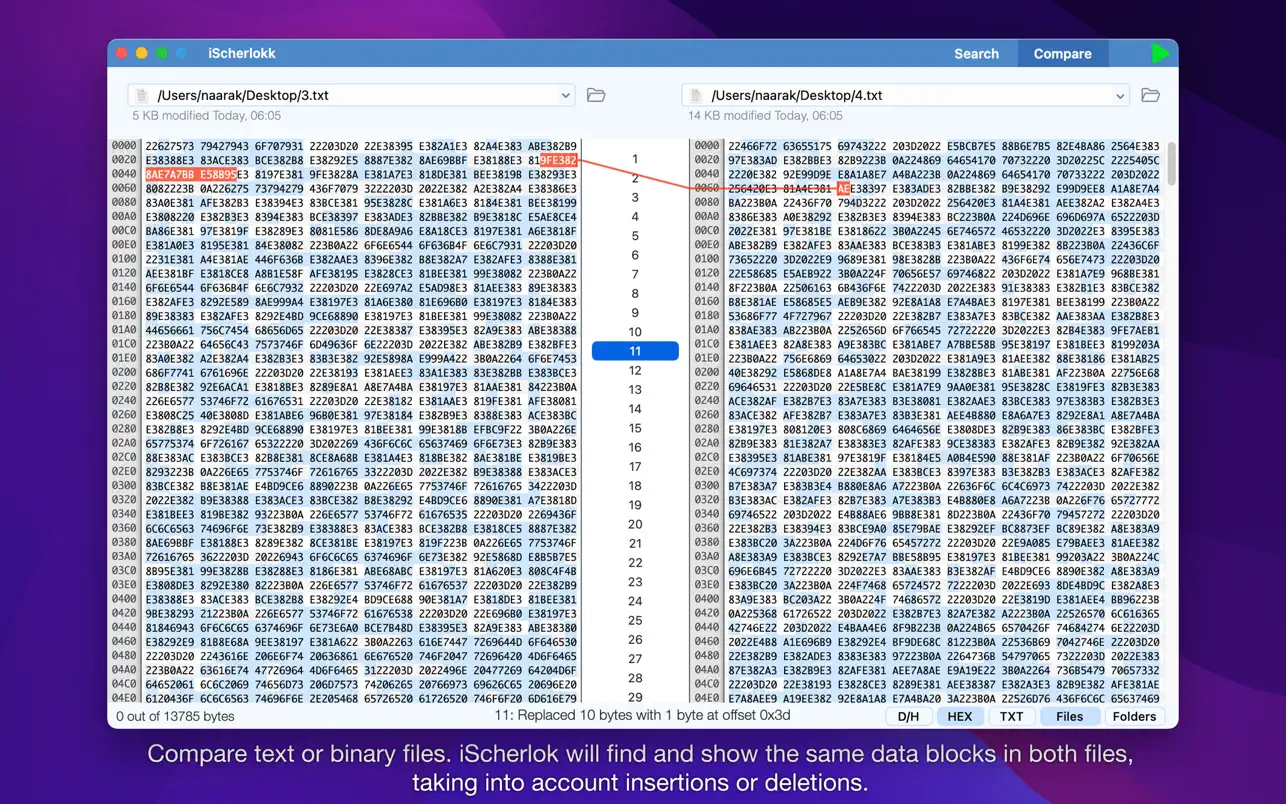Image resolution: width=1286 pixels, height=804 pixels.
Task: Click the document icon beside 4.txt path
Action: pyautogui.click(x=695, y=96)
